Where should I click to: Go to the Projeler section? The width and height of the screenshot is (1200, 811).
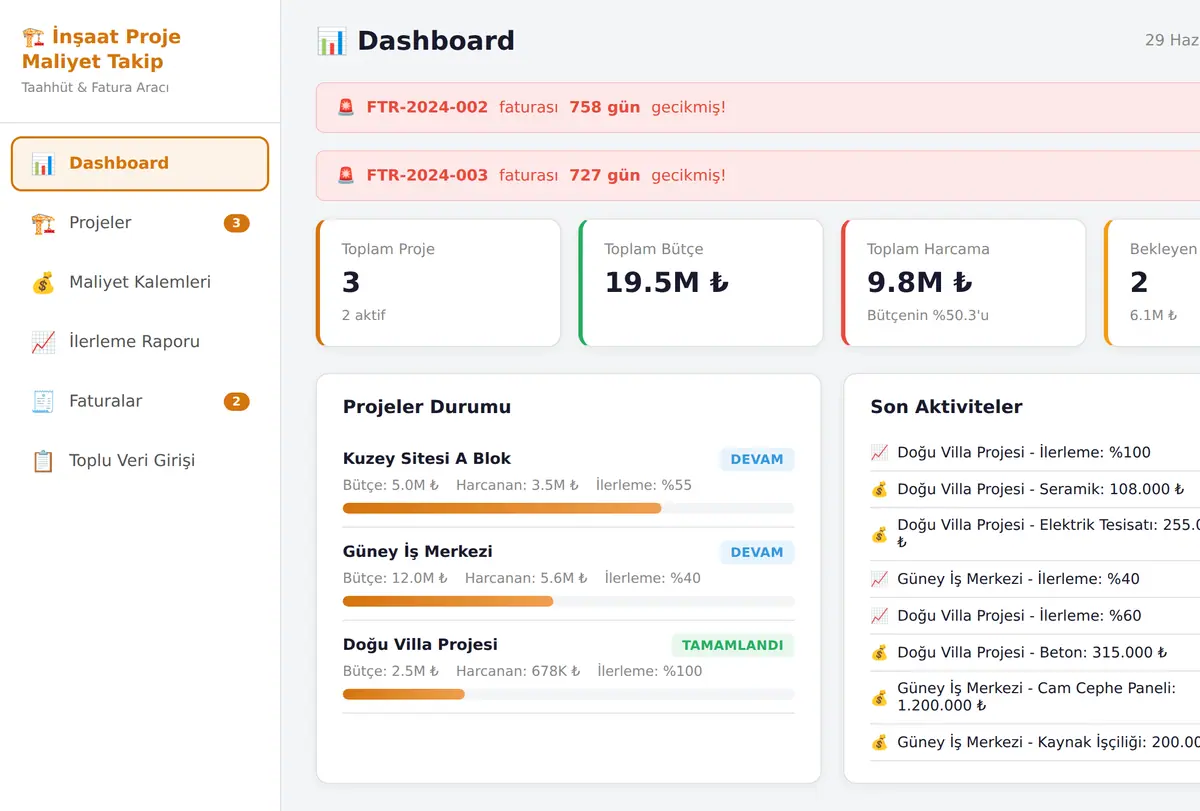[140, 223]
